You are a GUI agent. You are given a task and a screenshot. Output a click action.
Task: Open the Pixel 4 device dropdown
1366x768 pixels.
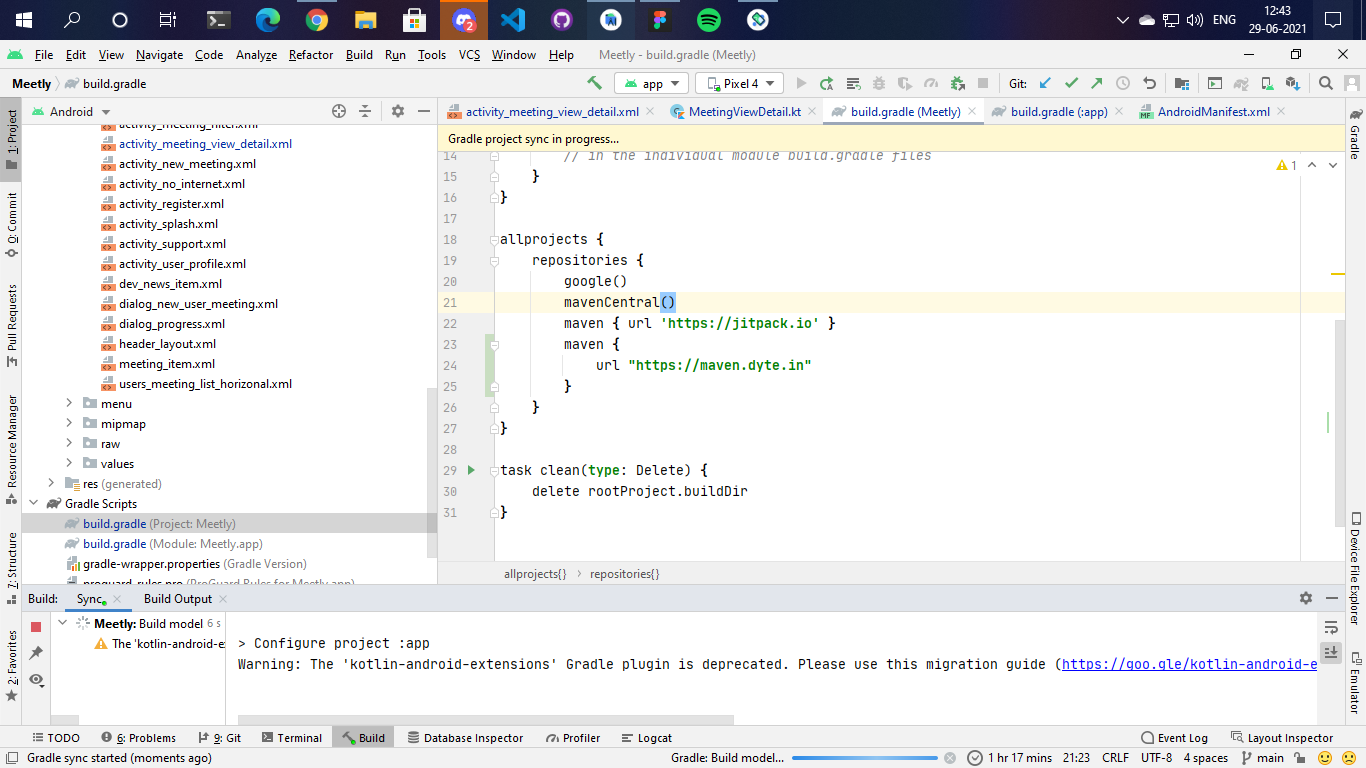tap(741, 84)
